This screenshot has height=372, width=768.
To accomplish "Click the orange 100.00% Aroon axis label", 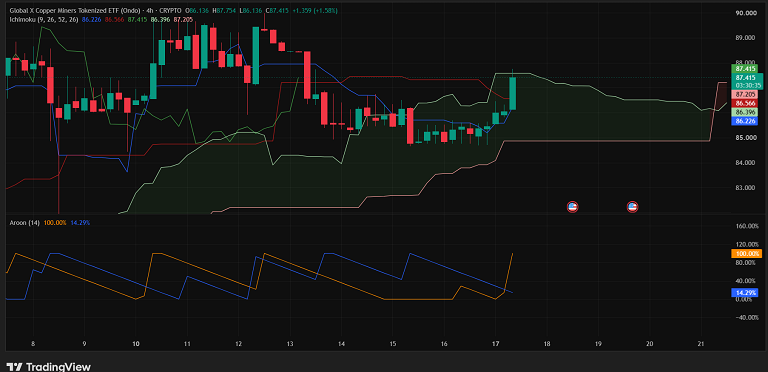I will [746, 254].
